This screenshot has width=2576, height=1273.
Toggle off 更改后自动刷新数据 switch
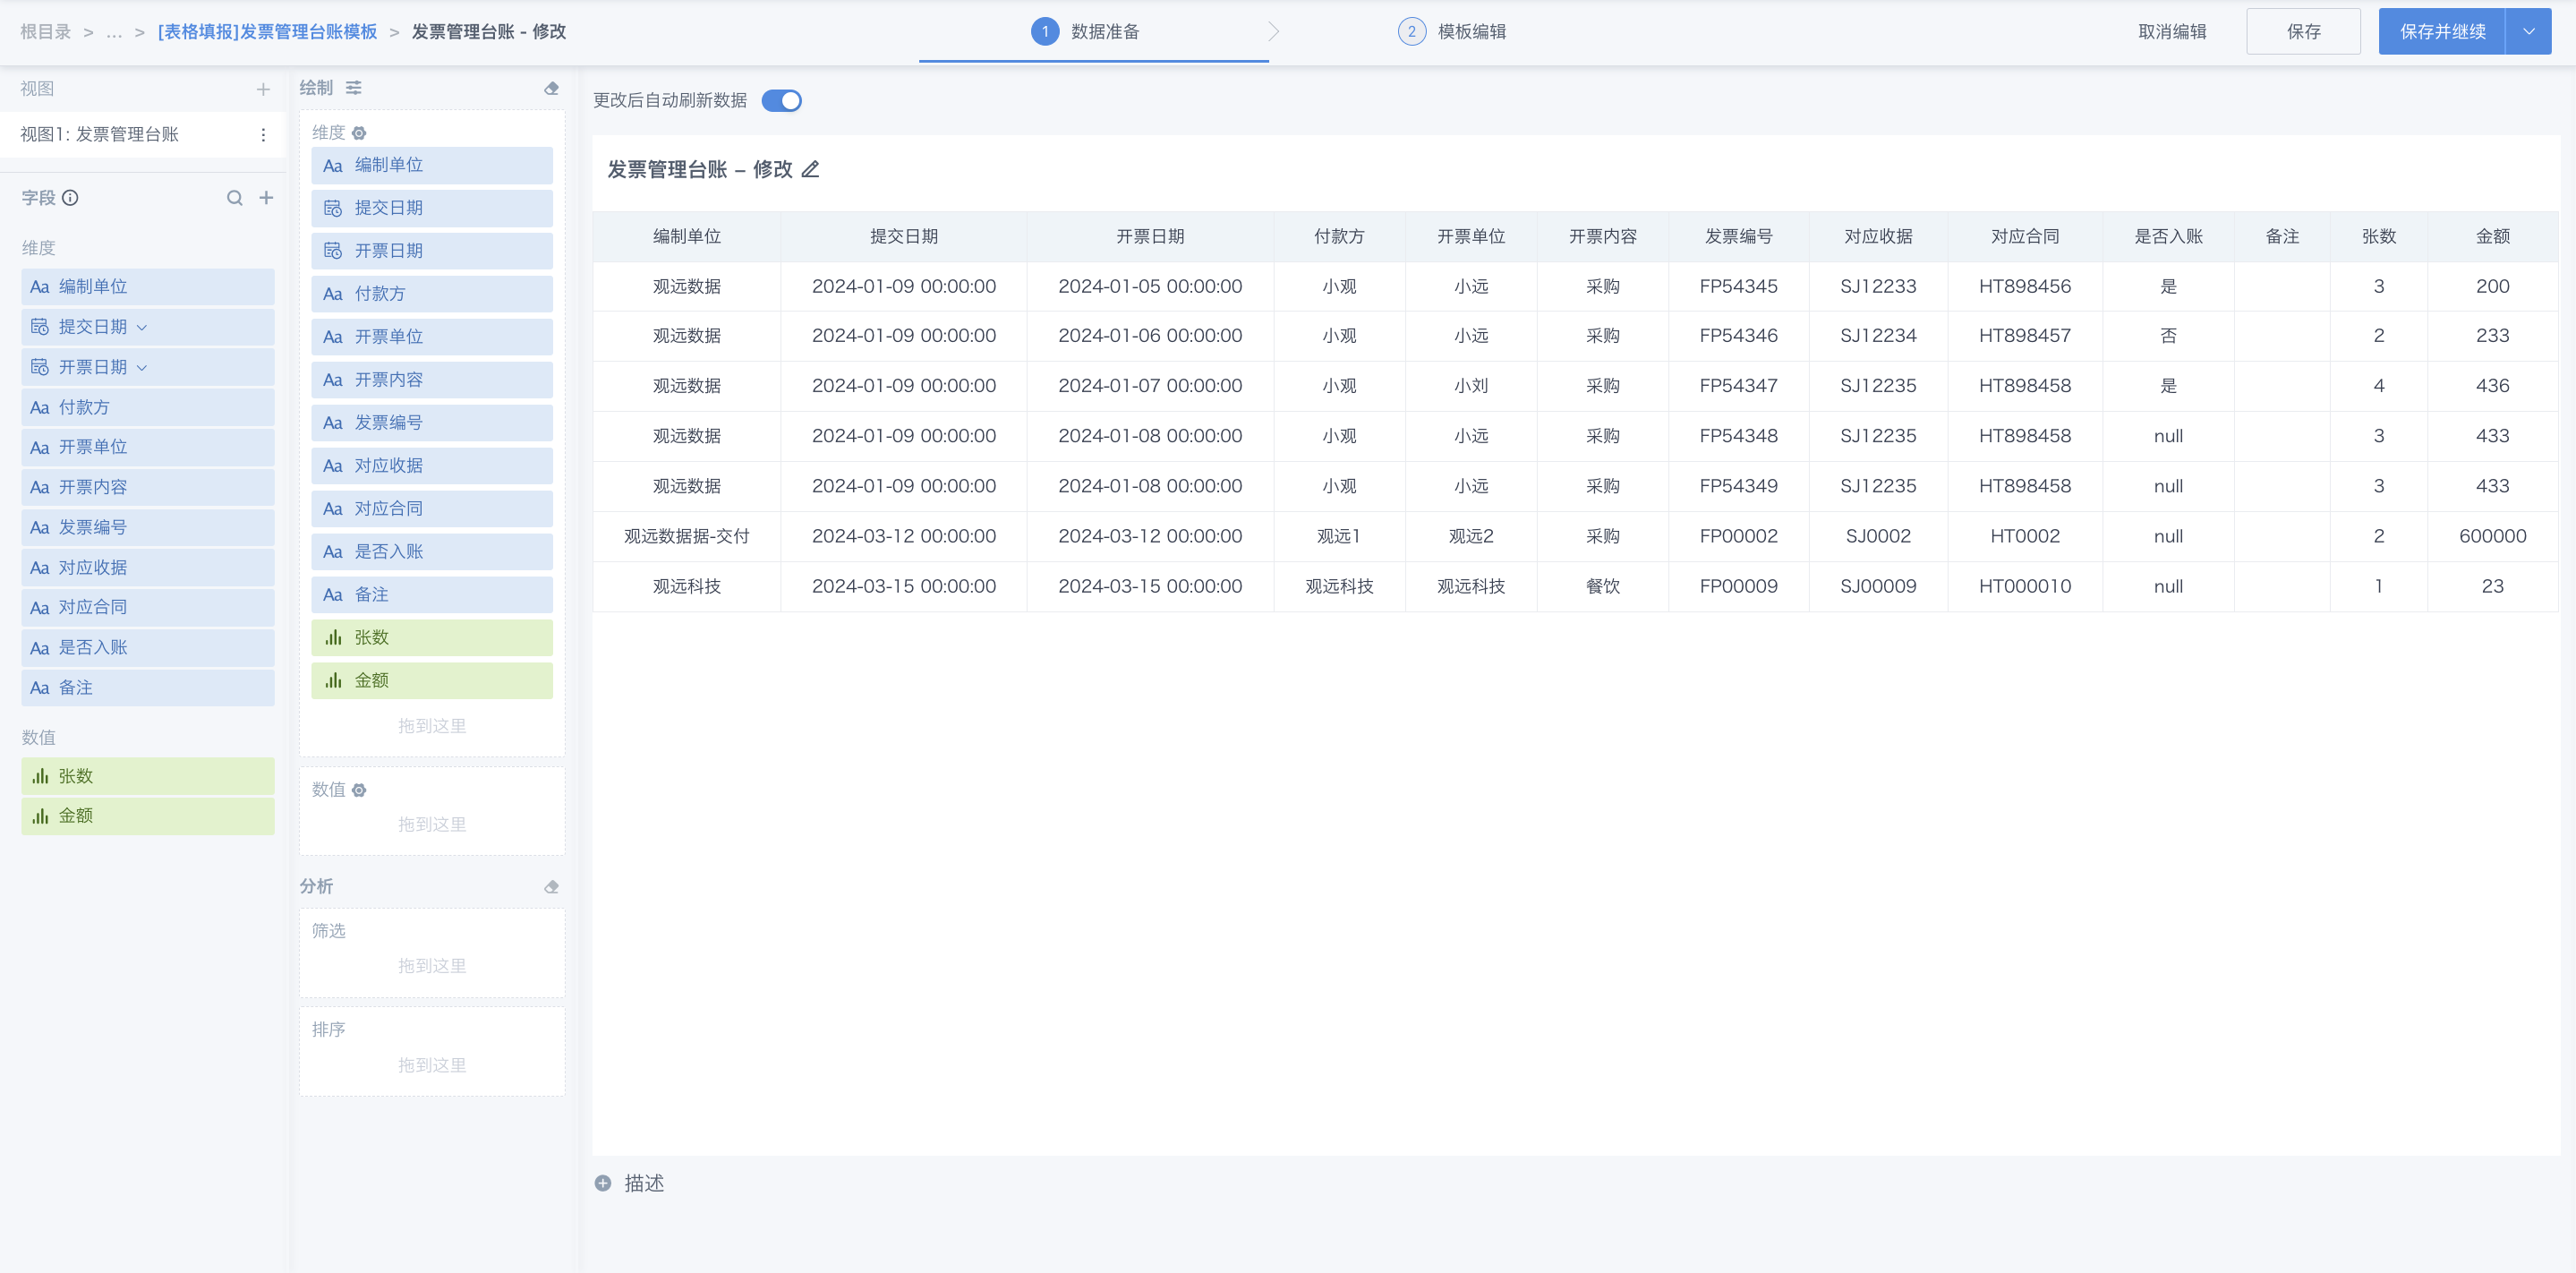pyautogui.click(x=781, y=101)
